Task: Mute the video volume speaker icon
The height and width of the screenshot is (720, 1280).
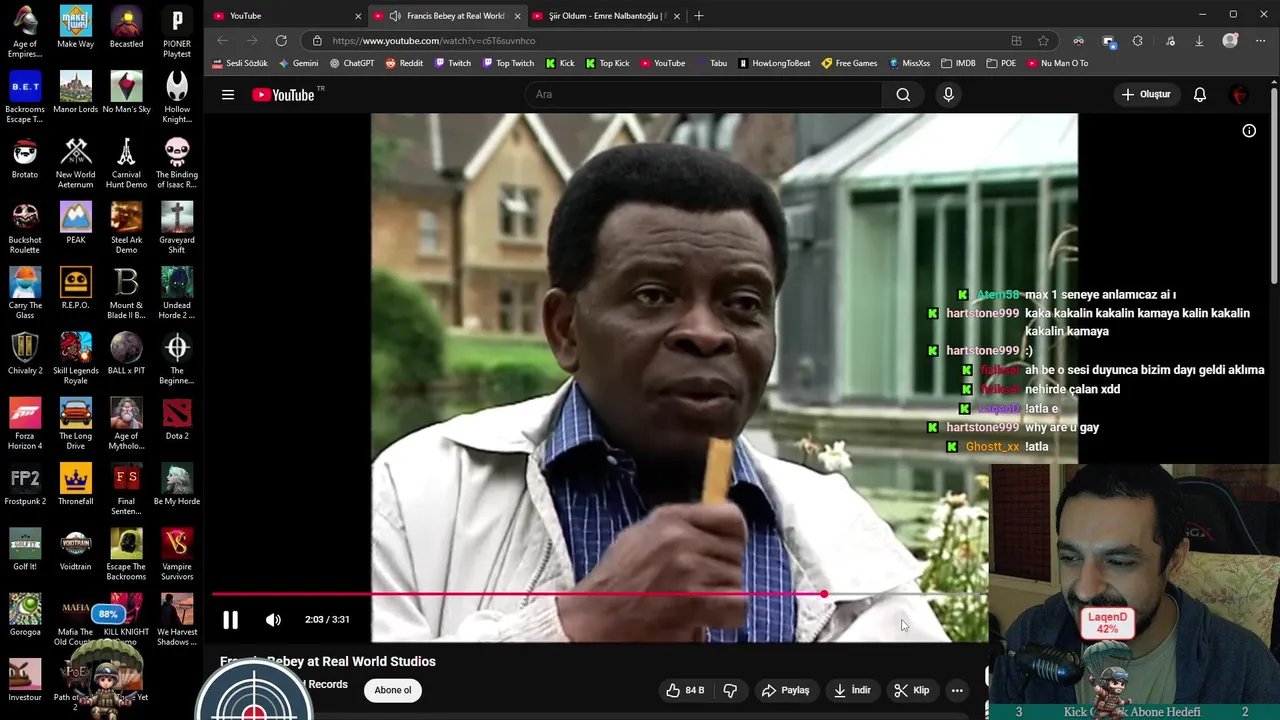Action: (273, 620)
